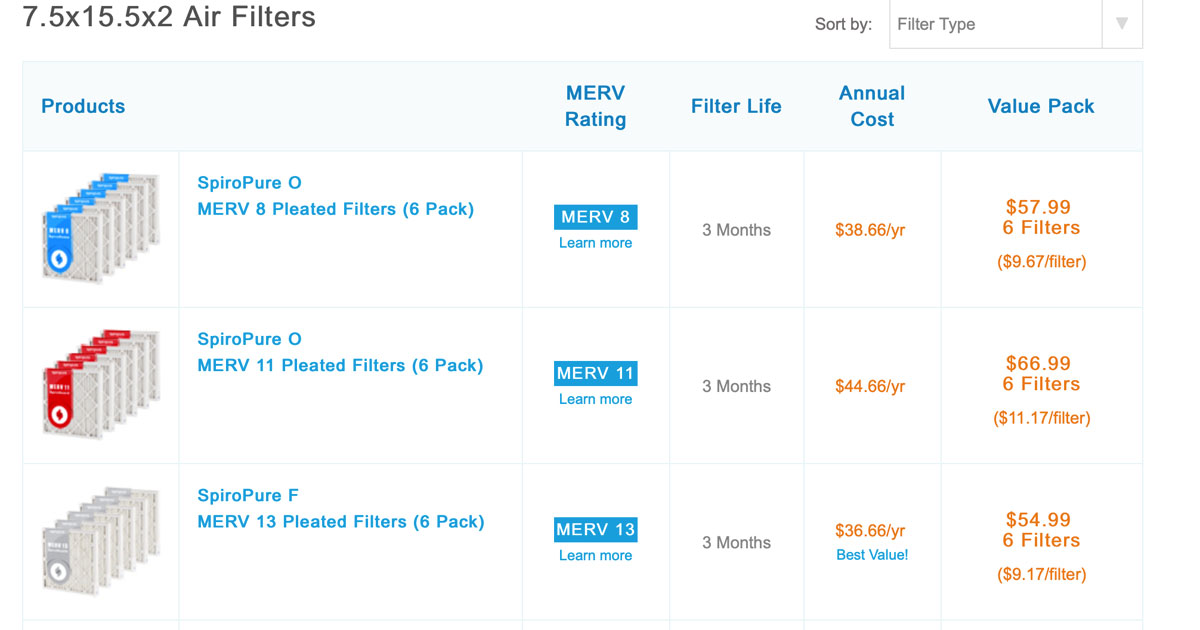Screen dimensions: 1200x630
Task: Open SpiroPure O MERV 8 Pleated Filters link
Action: pyautogui.click(x=336, y=196)
